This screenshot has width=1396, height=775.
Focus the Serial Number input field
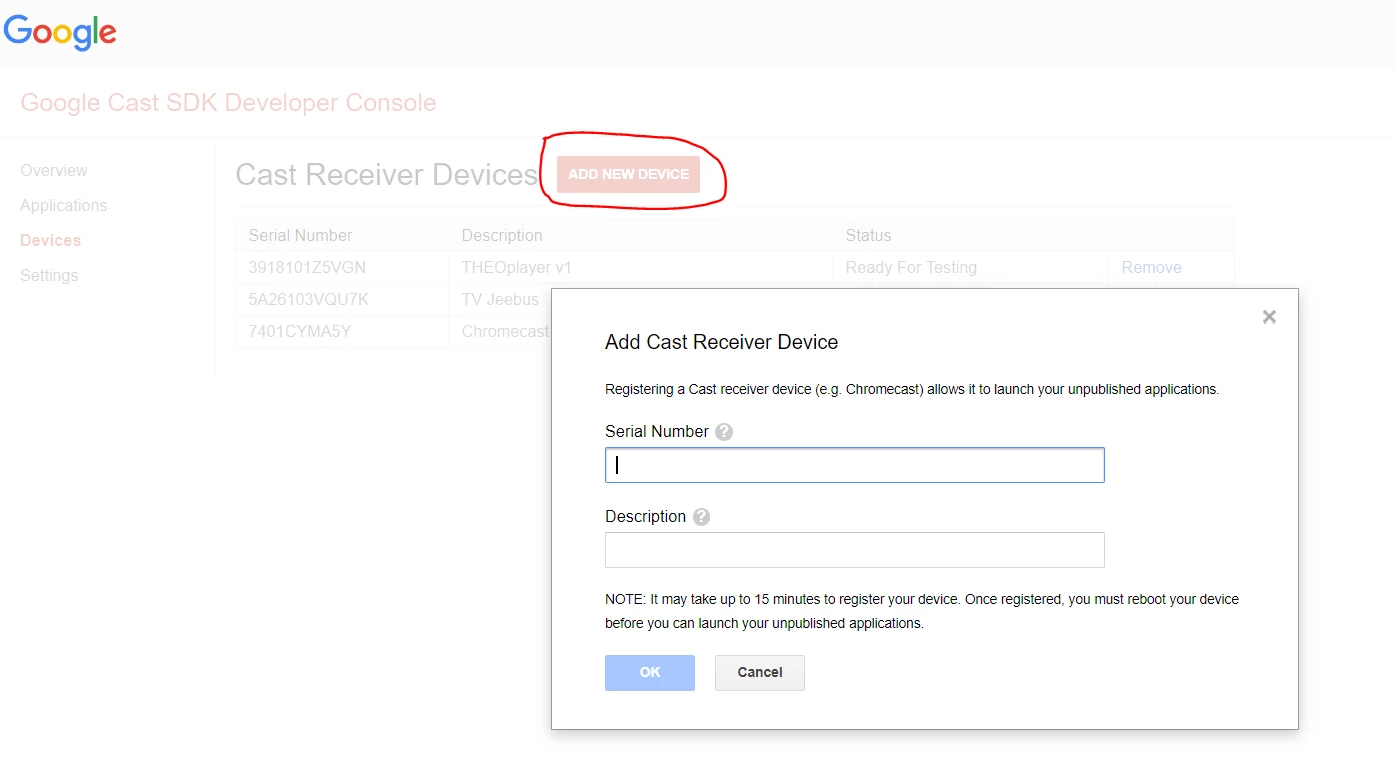tap(854, 464)
